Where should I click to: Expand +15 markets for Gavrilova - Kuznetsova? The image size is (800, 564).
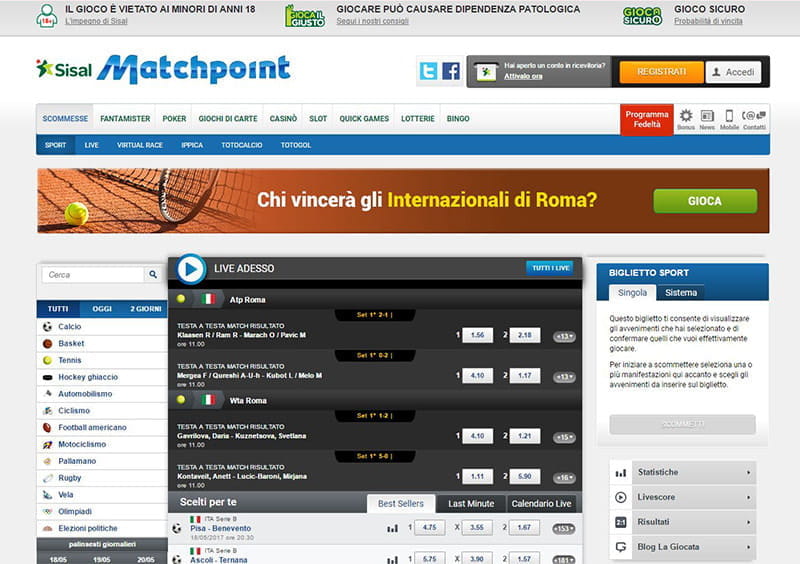pyautogui.click(x=564, y=437)
